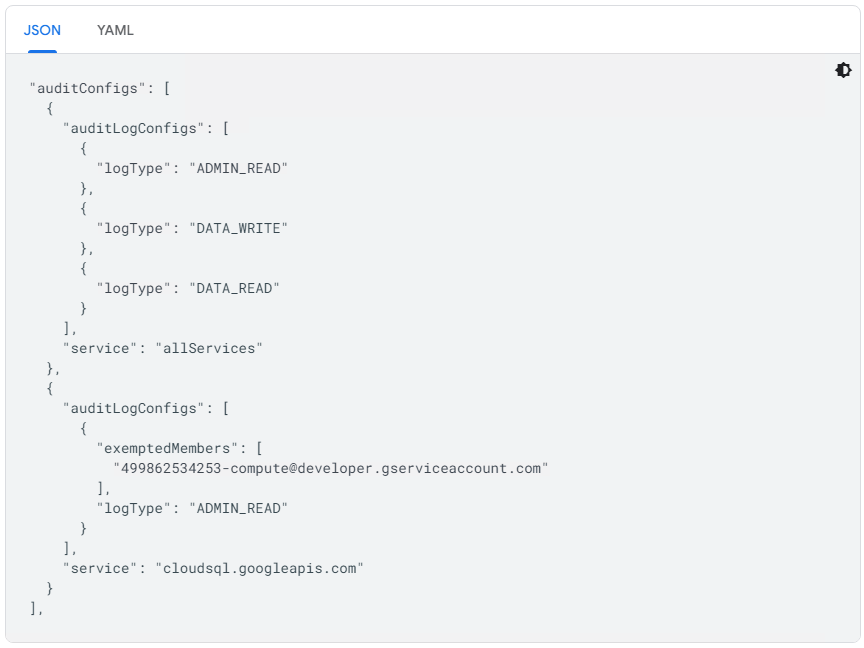The height and width of the screenshot is (648, 864).
Task: Click the "DATA_READ" log type value
Action: pos(234,288)
